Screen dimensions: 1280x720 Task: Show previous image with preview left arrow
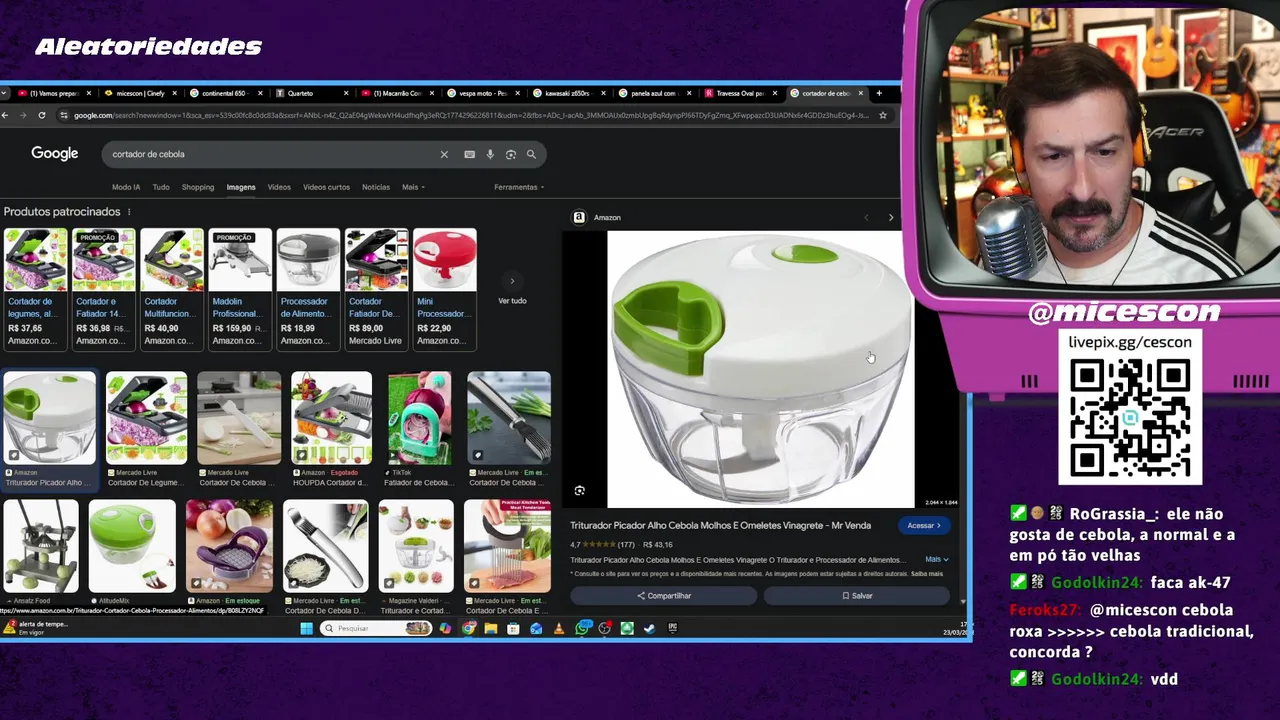(866, 217)
